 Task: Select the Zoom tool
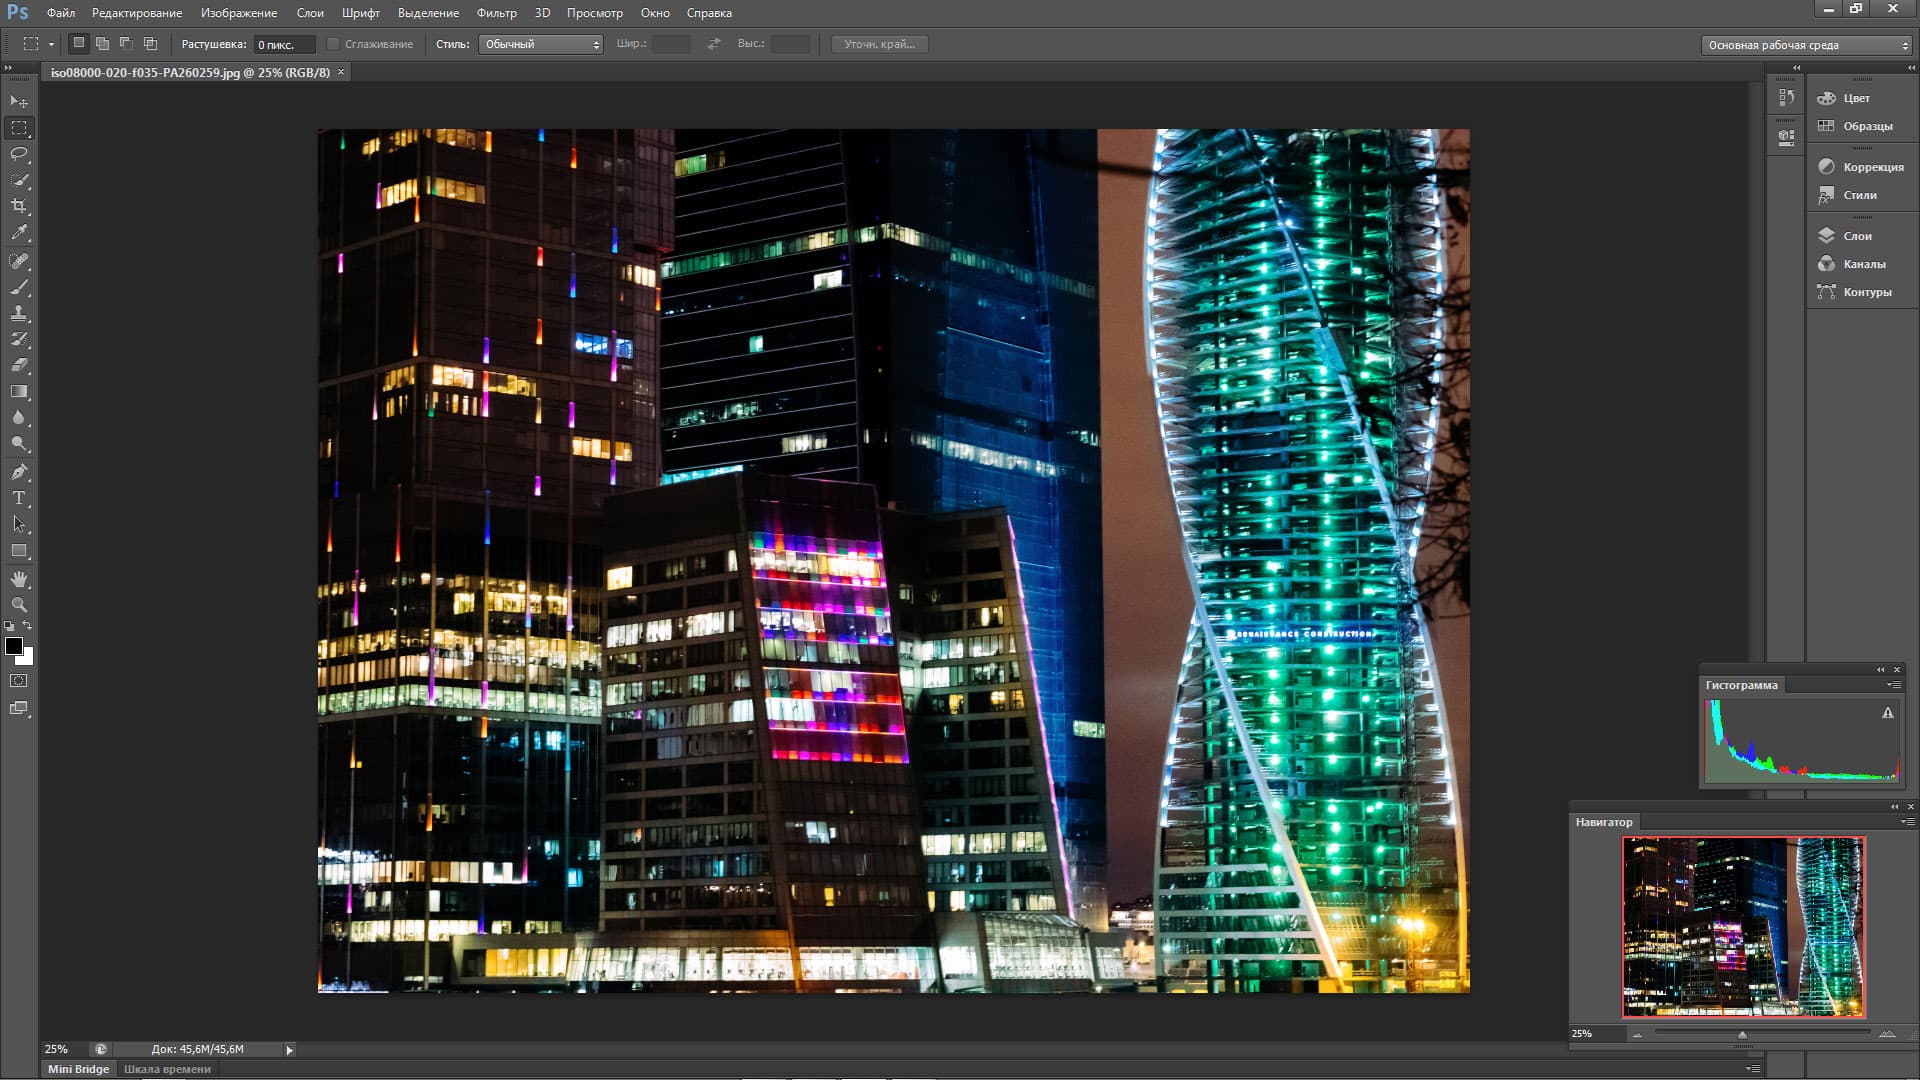(19, 605)
